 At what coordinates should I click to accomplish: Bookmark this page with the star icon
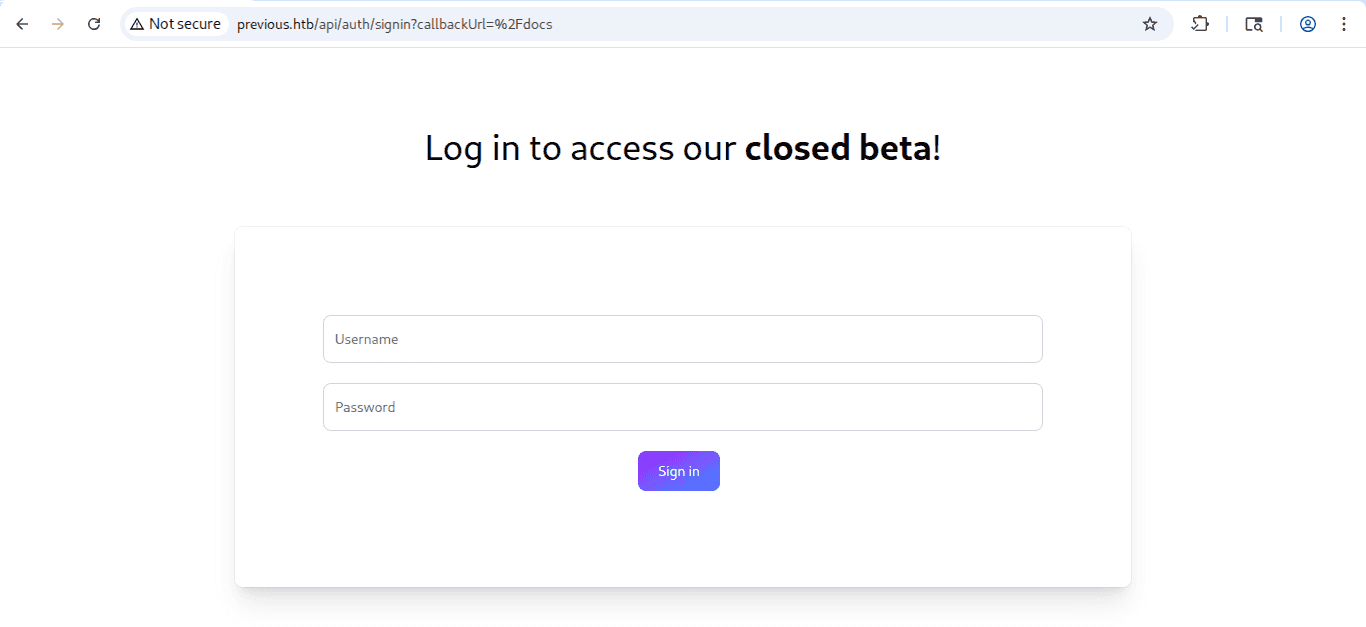click(x=1150, y=24)
